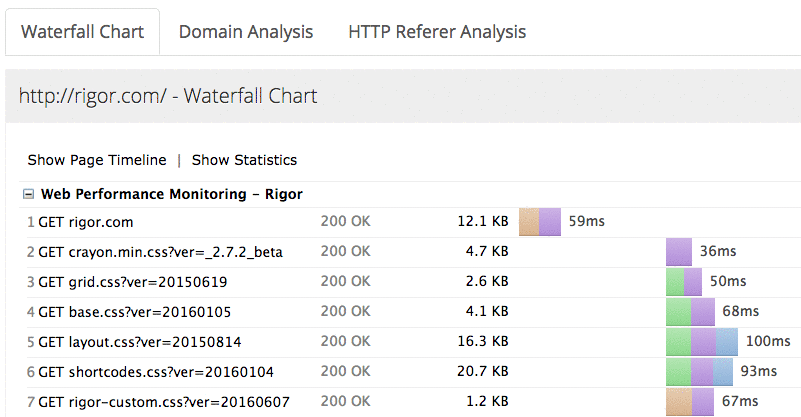The width and height of the screenshot is (801, 417).
Task: Click the 59ms timing bar for rigor.com
Action: click(540, 222)
